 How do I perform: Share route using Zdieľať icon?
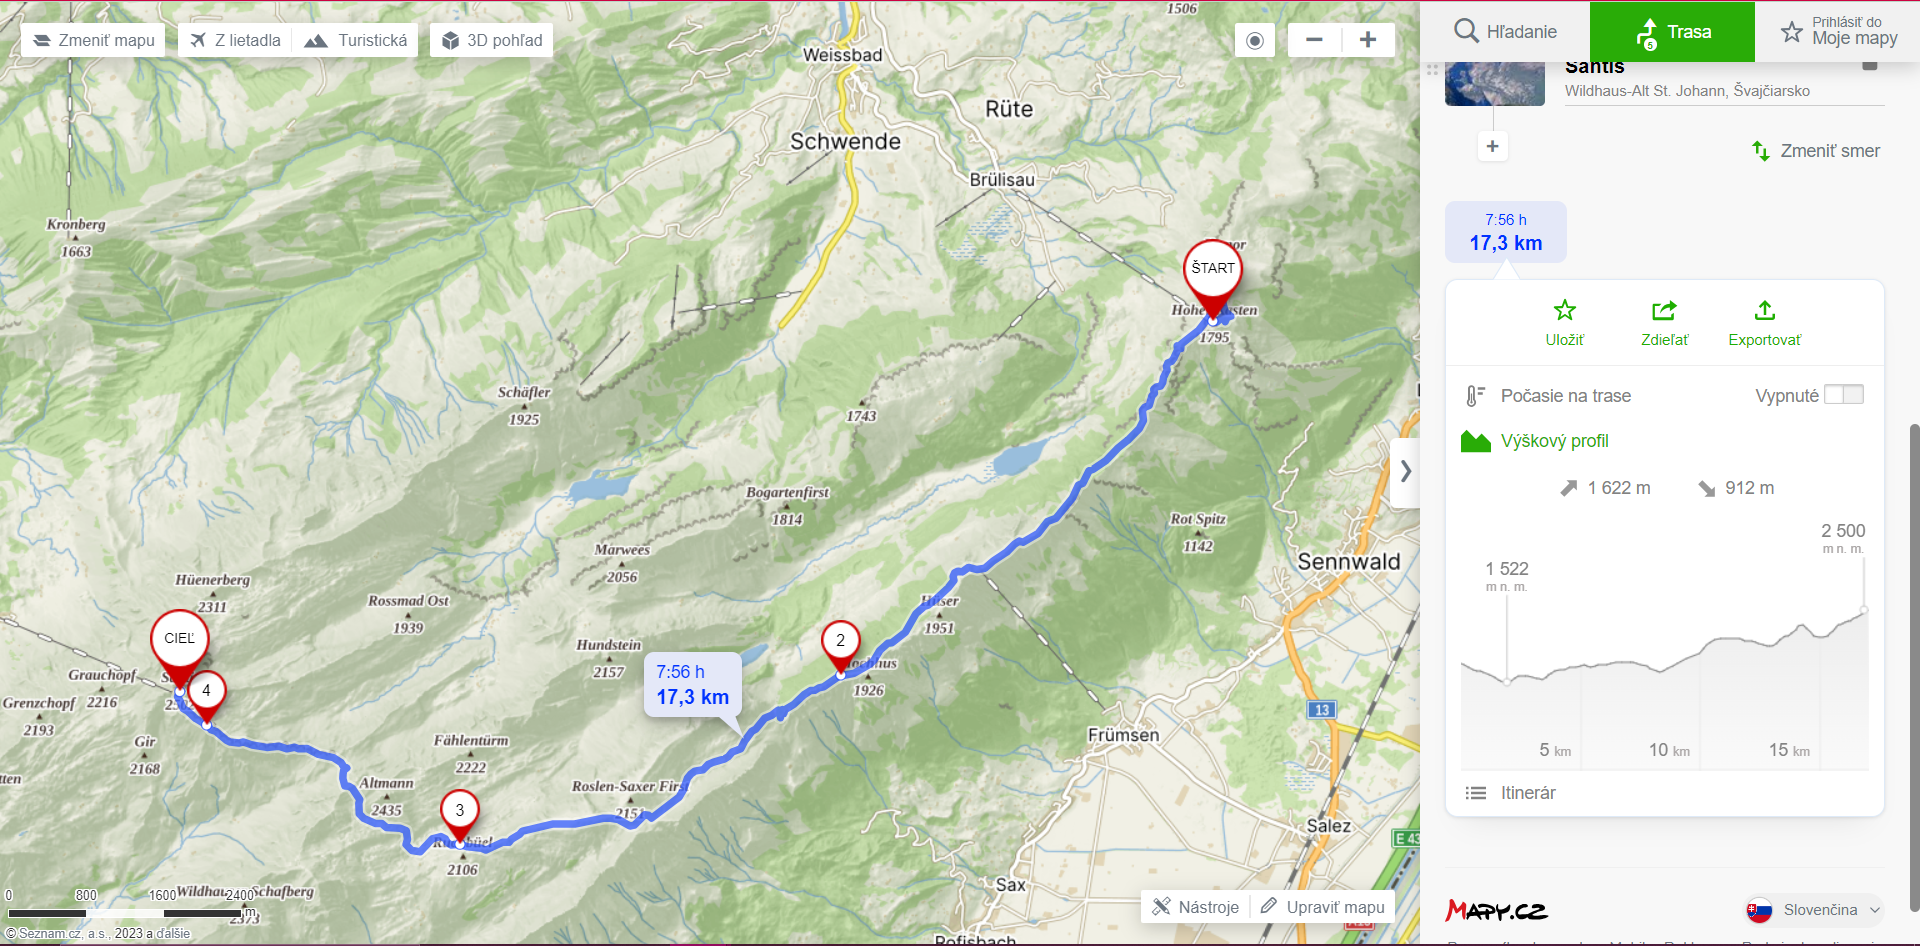1664,323
